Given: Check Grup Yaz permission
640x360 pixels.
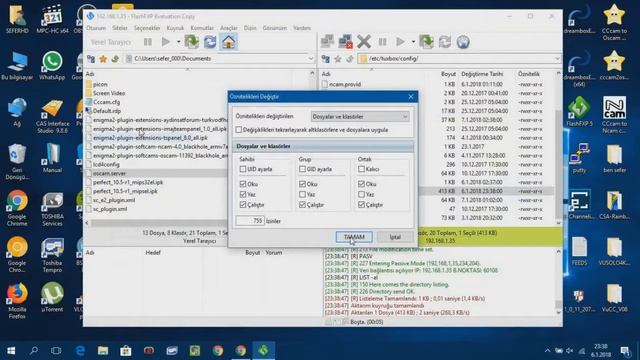Looking at the screenshot, I should pyautogui.click(x=302, y=194).
